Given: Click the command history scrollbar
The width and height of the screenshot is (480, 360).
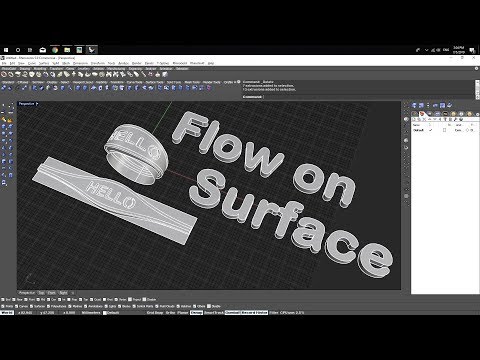Looking at the screenshot, I should click(x=477, y=89).
